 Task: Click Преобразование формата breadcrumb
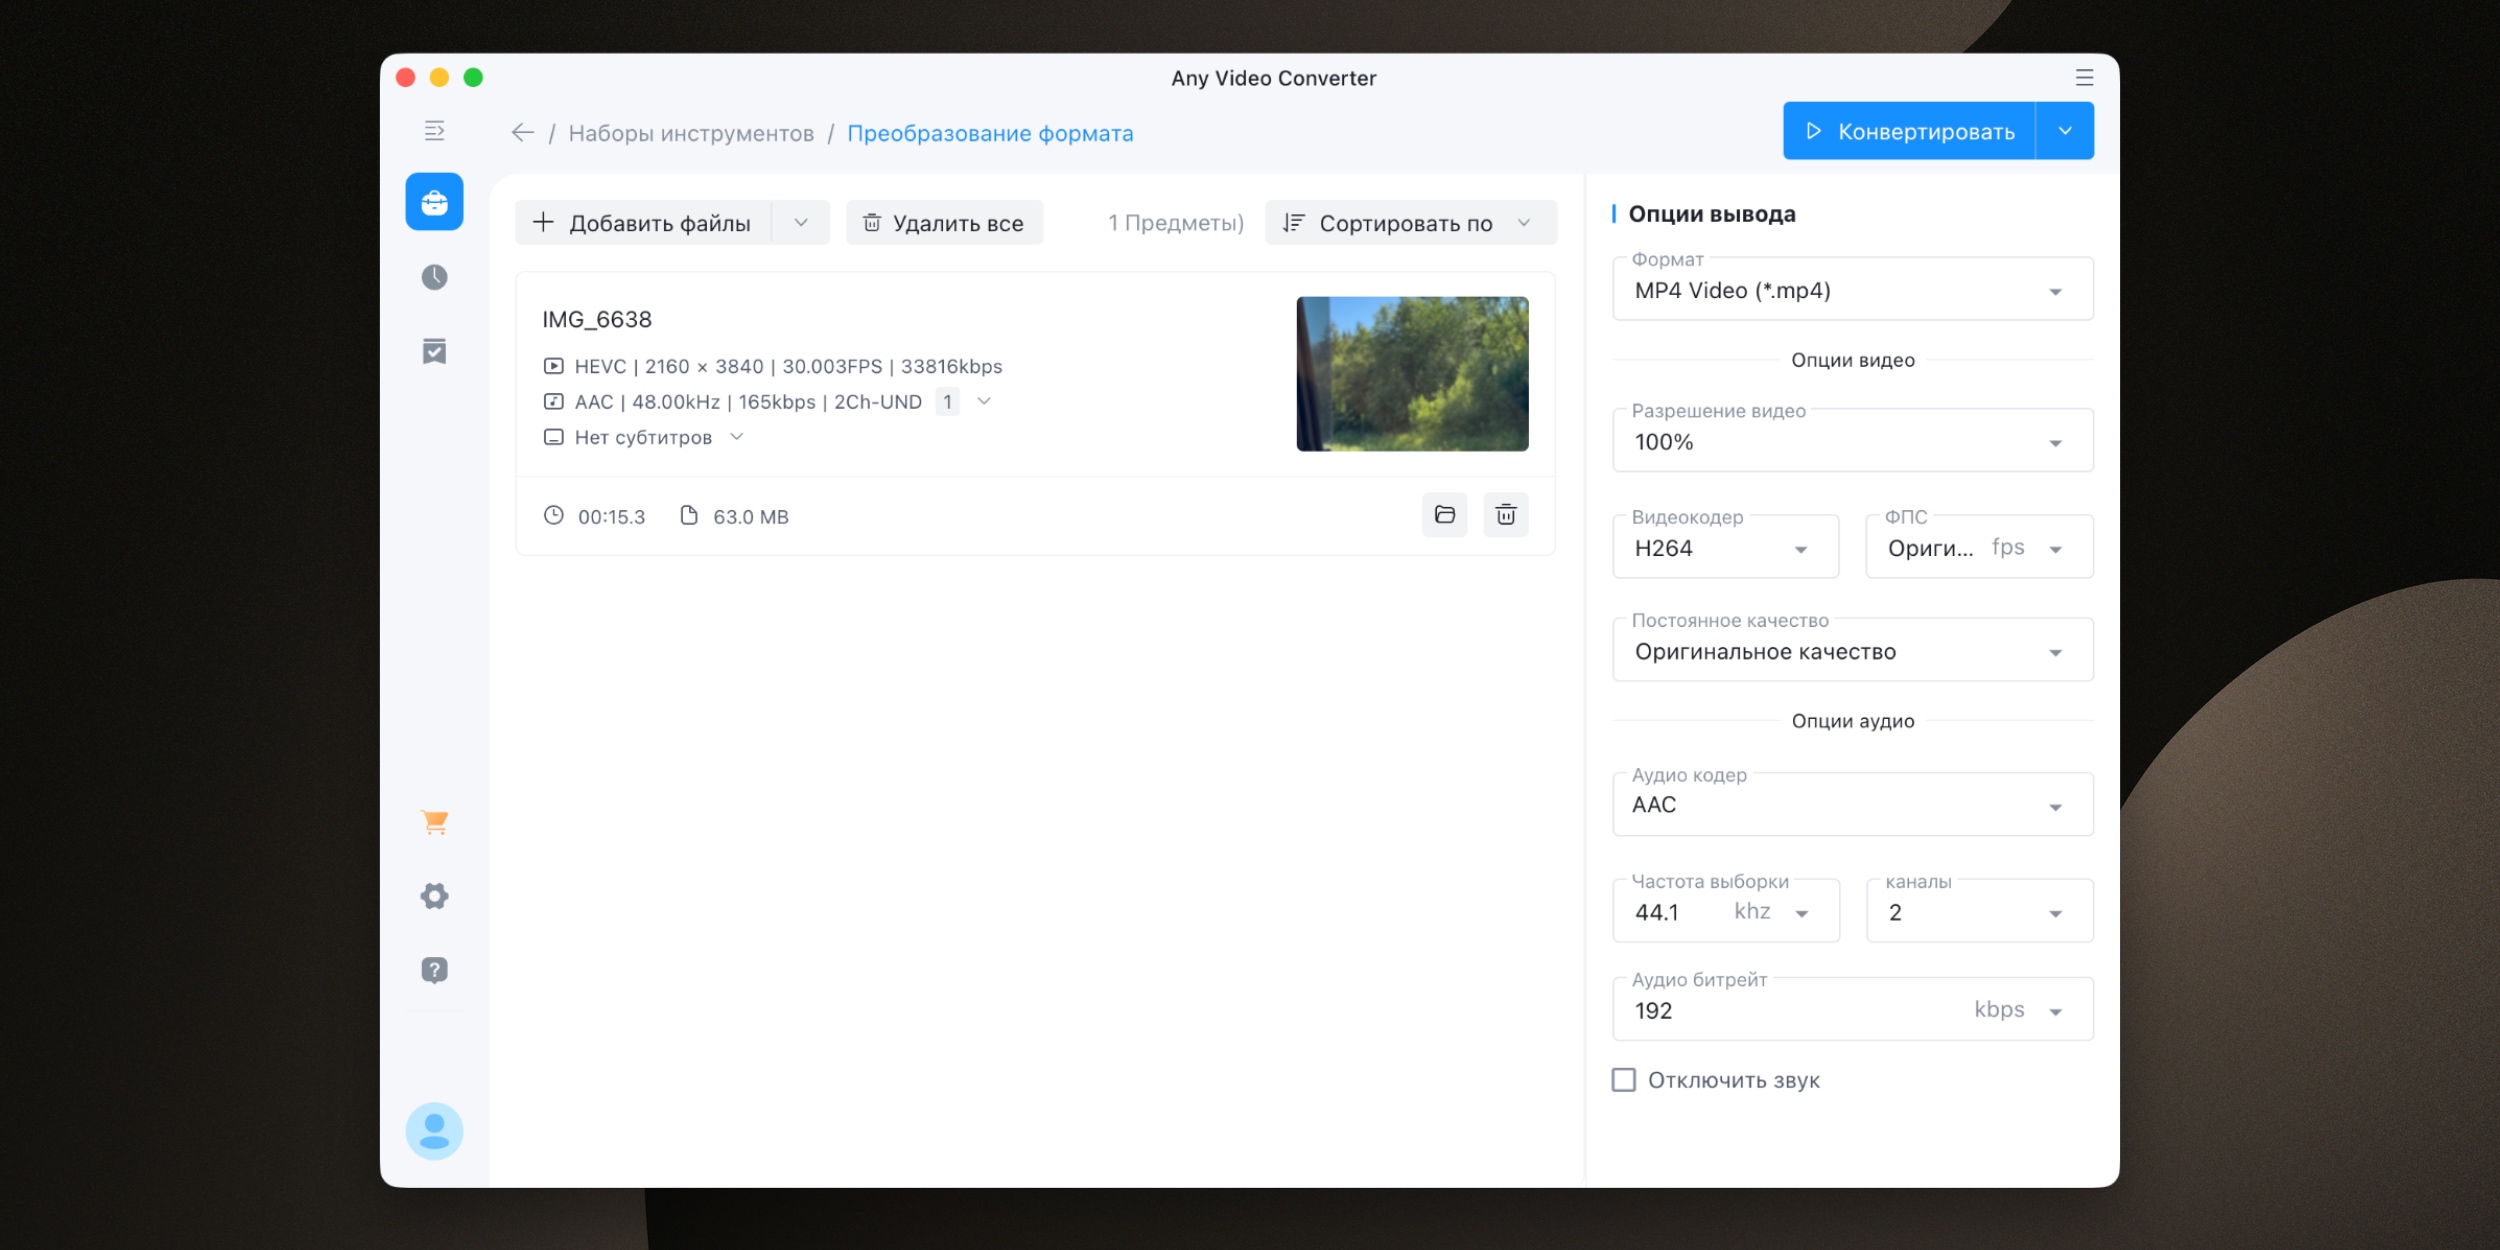pos(990,133)
